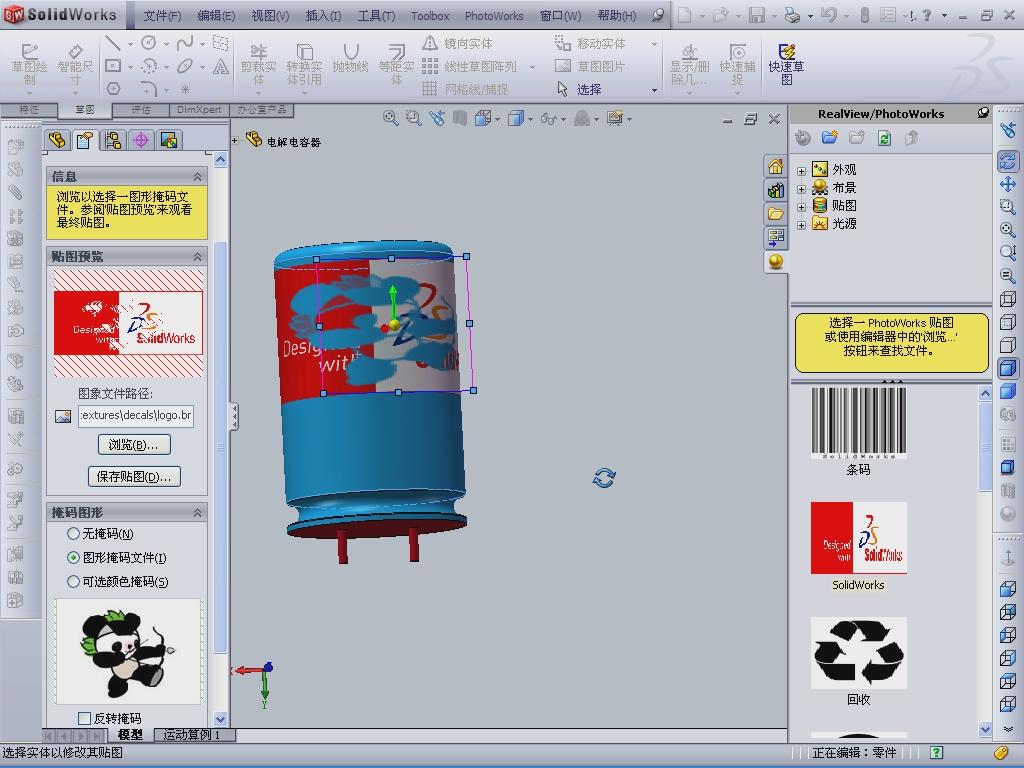Click the Convert Entities tool
This screenshot has height=768, width=1024.
click(304, 65)
